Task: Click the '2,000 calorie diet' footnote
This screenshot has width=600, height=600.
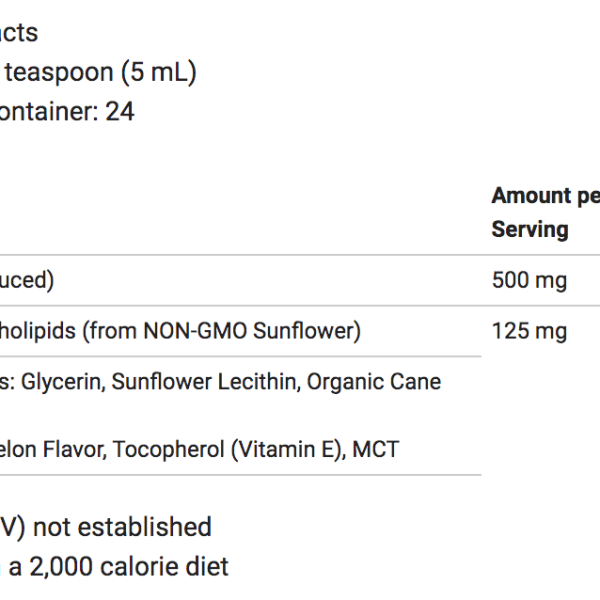Action: [x=129, y=567]
